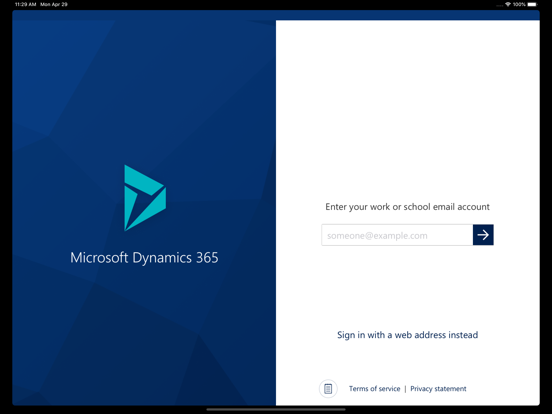Click the blue geometric background below the logo title
552x414 pixels.
(144, 334)
